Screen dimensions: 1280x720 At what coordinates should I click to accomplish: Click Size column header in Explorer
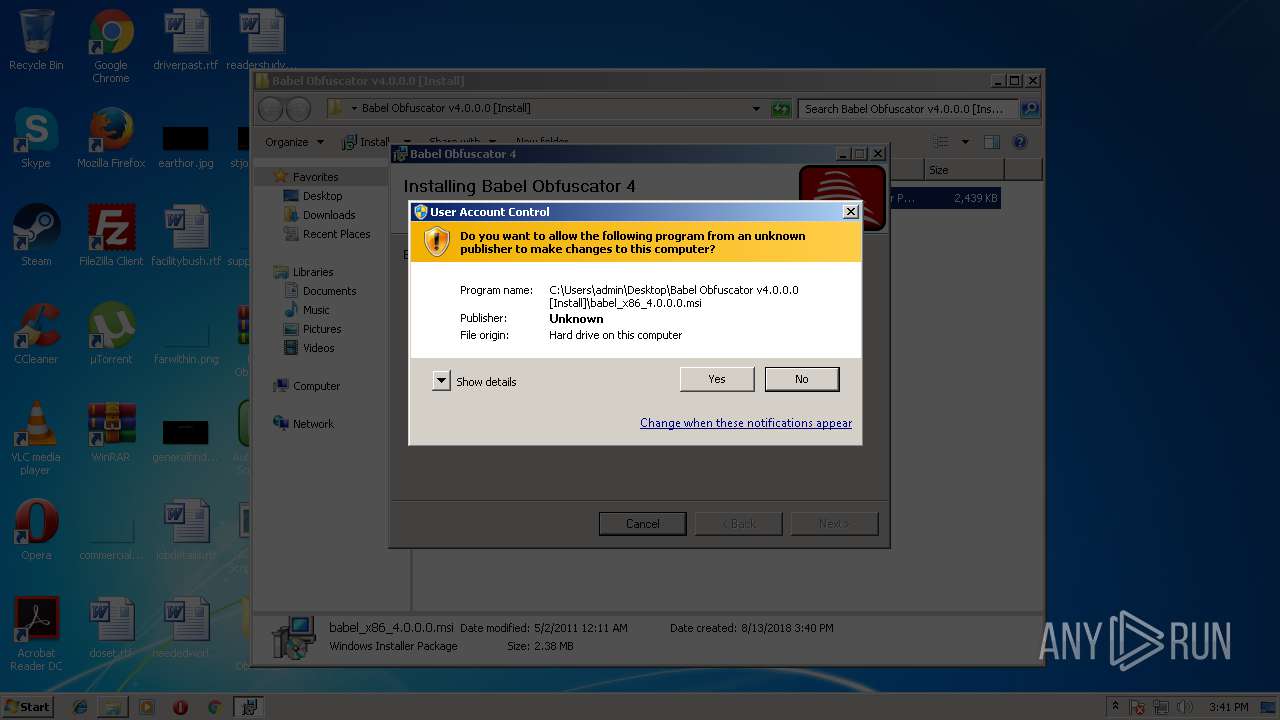963,170
